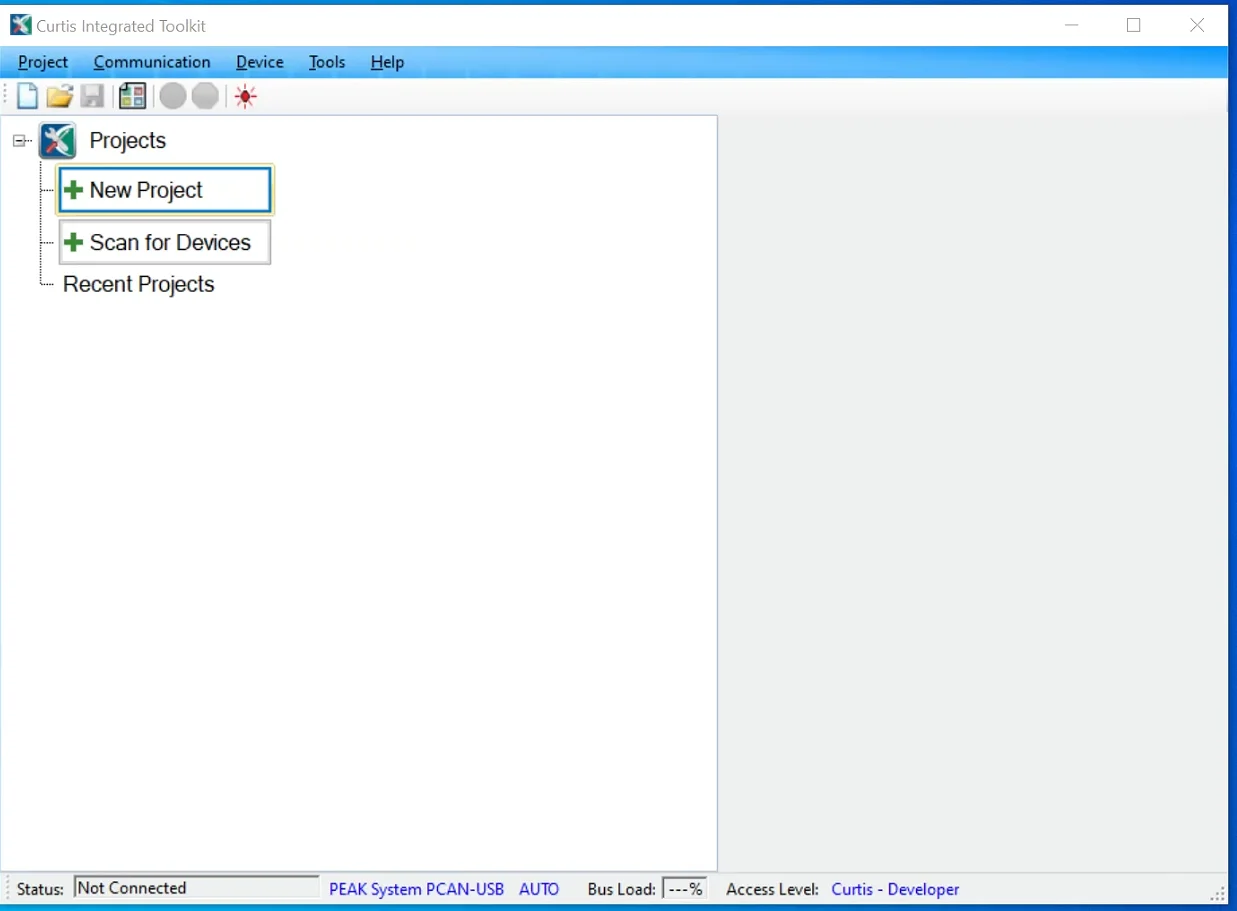The height and width of the screenshot is (911, 1237).
Task: Click the new document toolbar icon
Action: [28, 97]
